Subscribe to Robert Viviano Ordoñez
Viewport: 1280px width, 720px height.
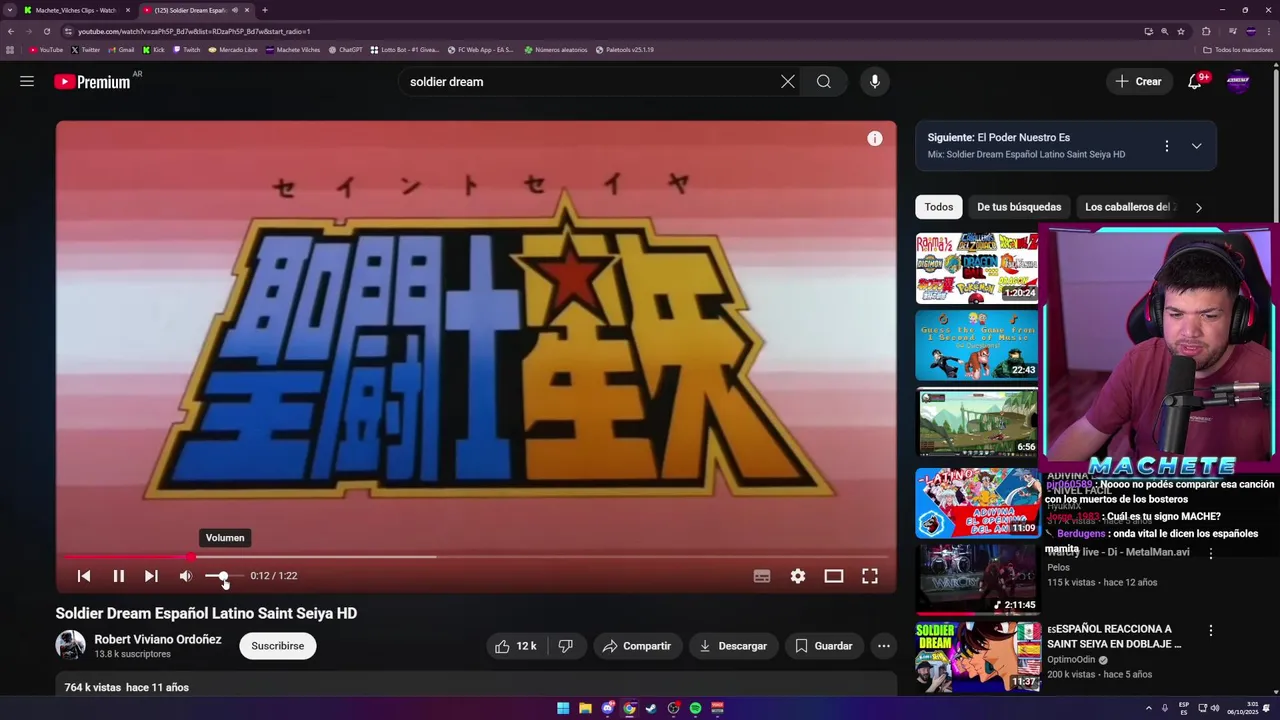tap(278, 646)
